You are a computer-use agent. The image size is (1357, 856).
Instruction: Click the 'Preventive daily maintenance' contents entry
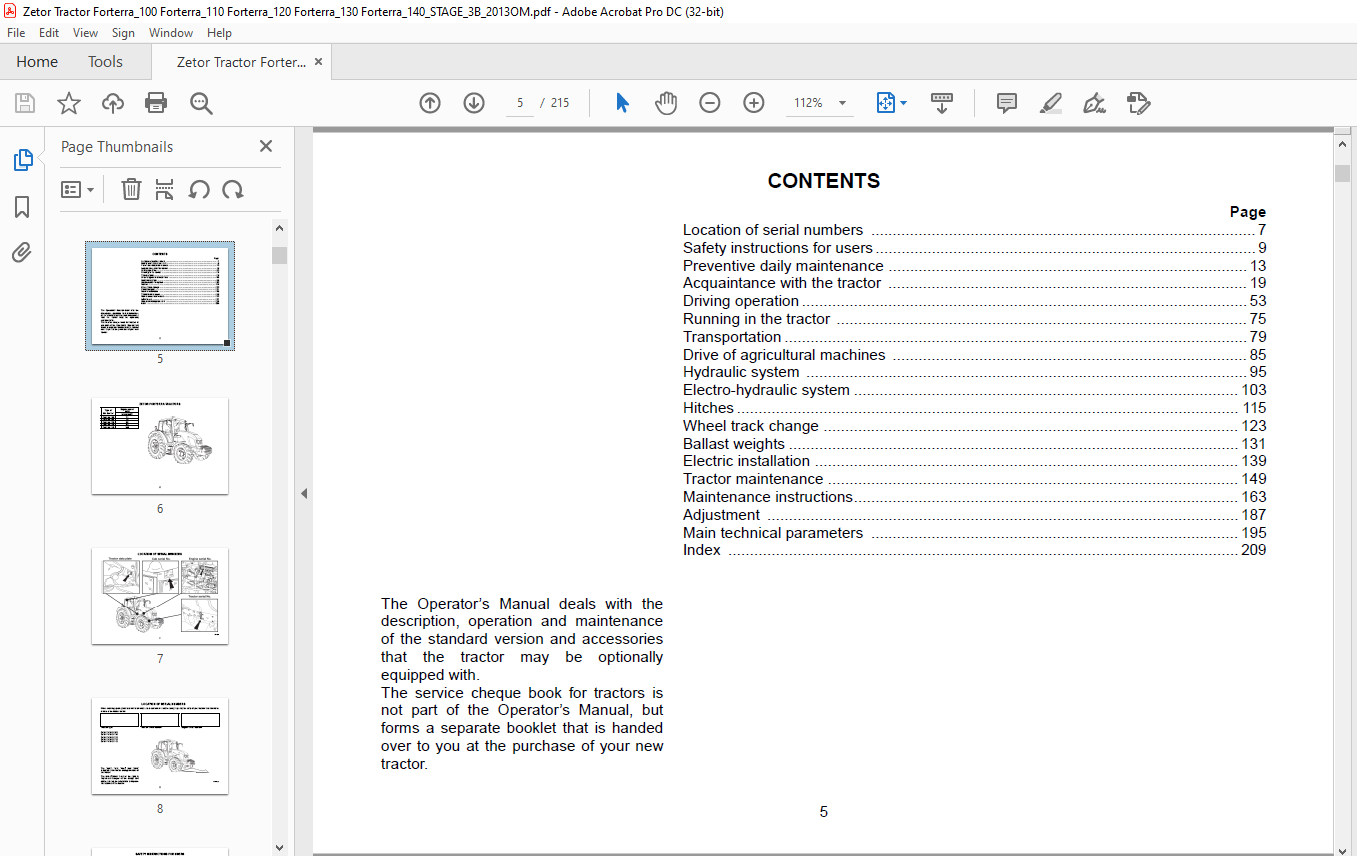[x=974, y=266]
